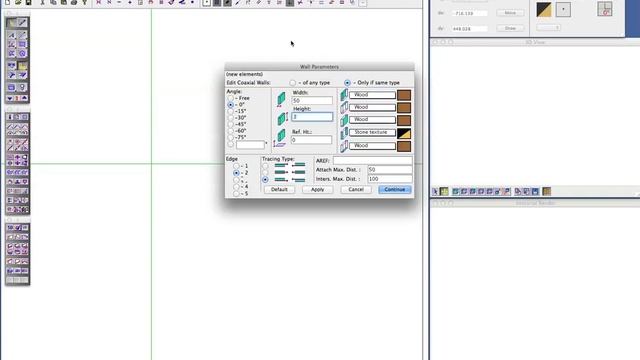The width and height of the screenshot is (640, 360).
Task: Select 'Only if same type' option
Action: pyautogui.click(x=347, y=83)
